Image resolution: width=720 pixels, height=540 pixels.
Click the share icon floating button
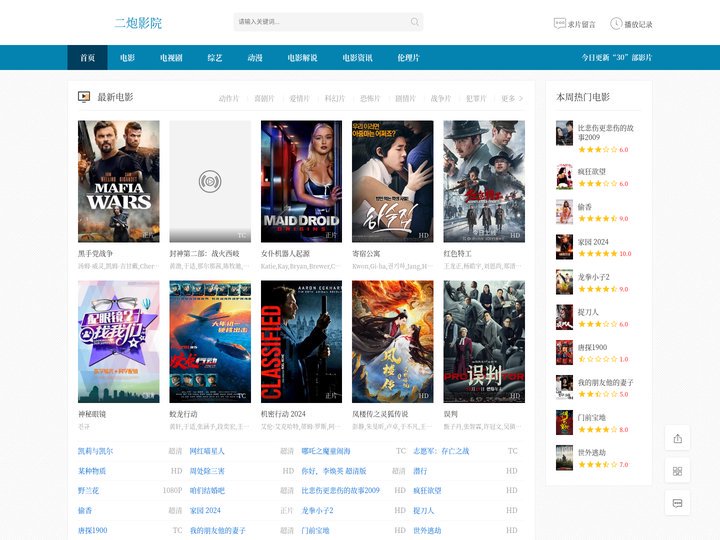pos(677,439)
